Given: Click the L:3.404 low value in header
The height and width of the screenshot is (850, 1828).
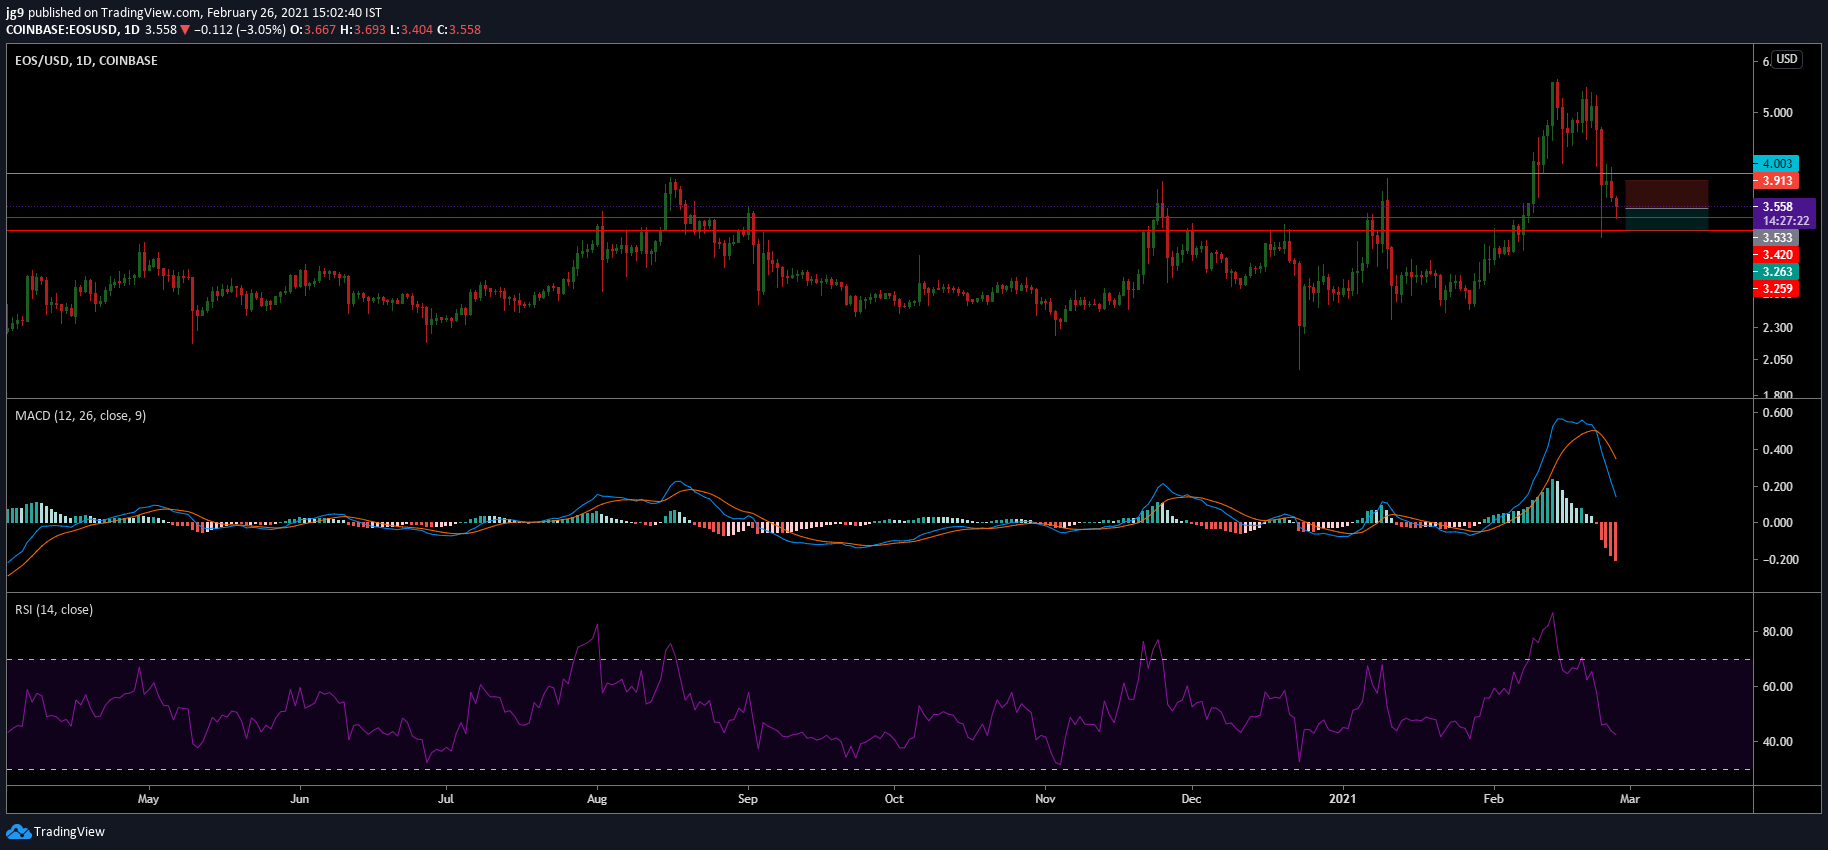Looking at the screenshot, I should [411, 30].
